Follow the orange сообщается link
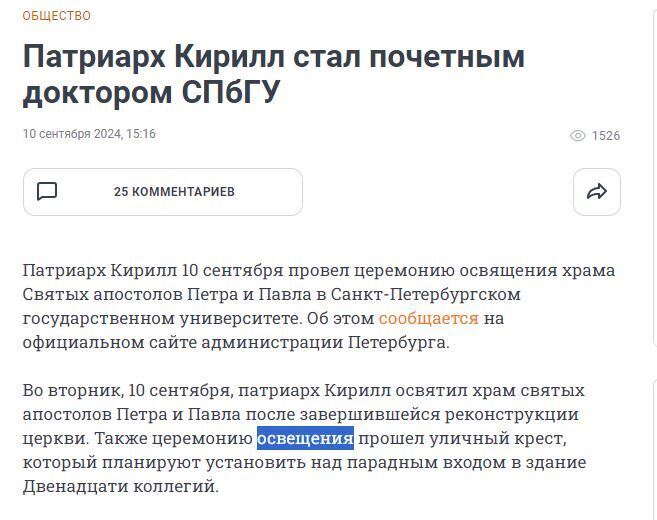This screenshot has height=520, width=657. (428, 319)
